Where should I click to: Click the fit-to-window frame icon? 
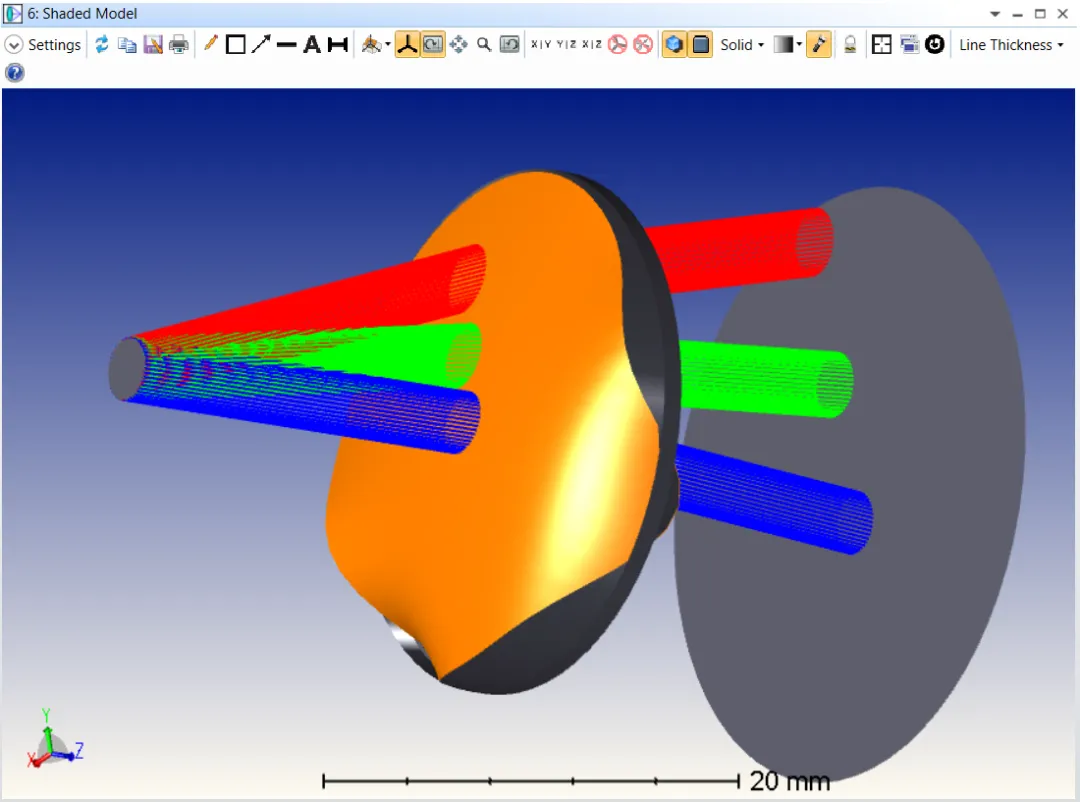pyautogui.click(x=882, y=45)
